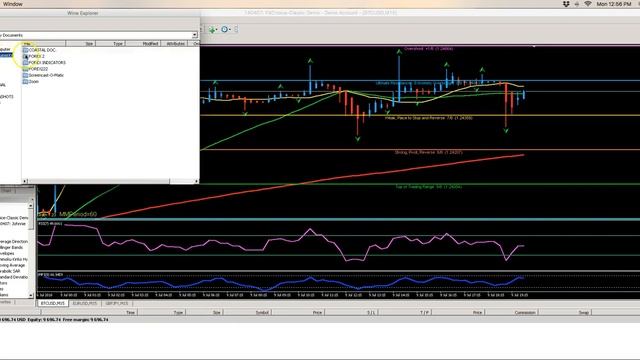Select the Zoom folder
The height and width of the screenshot is (360, 640).
click(33, 82)
